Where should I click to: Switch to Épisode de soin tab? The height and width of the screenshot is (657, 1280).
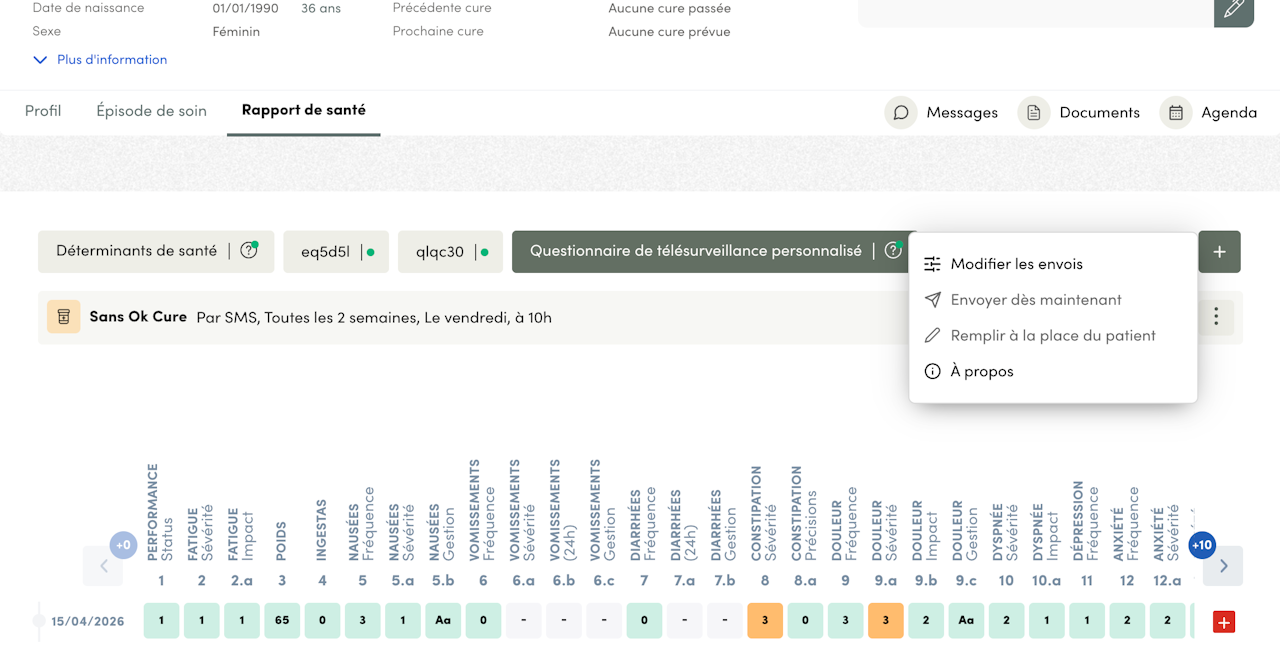[152, 111]
